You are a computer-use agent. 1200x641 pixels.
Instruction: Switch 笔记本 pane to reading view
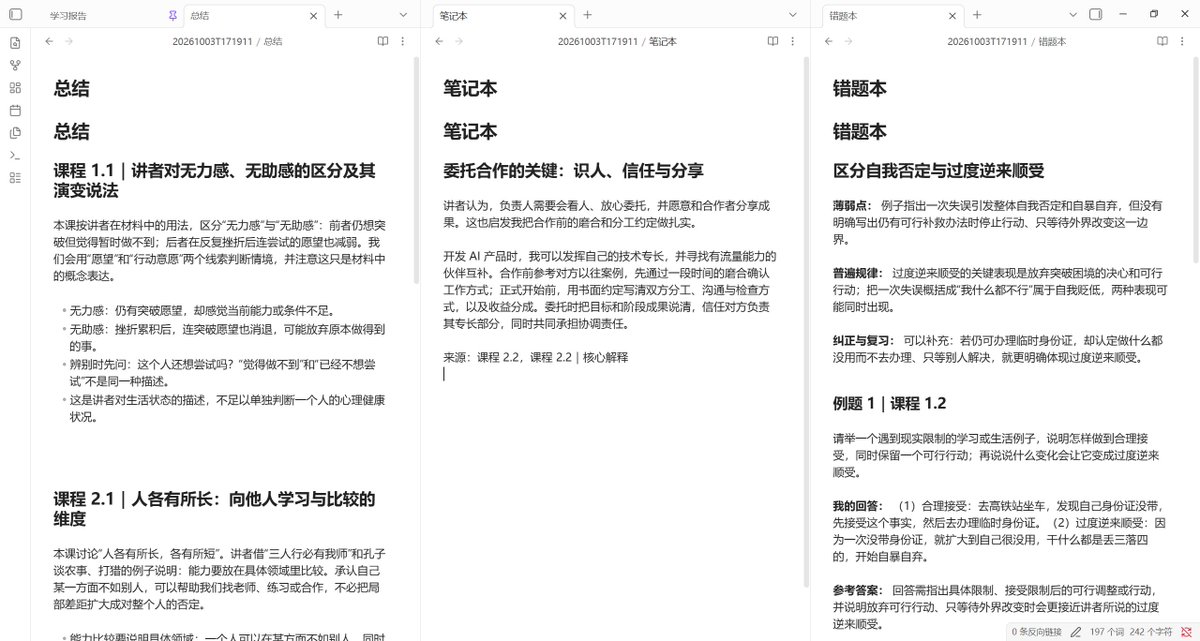point(773,41)
